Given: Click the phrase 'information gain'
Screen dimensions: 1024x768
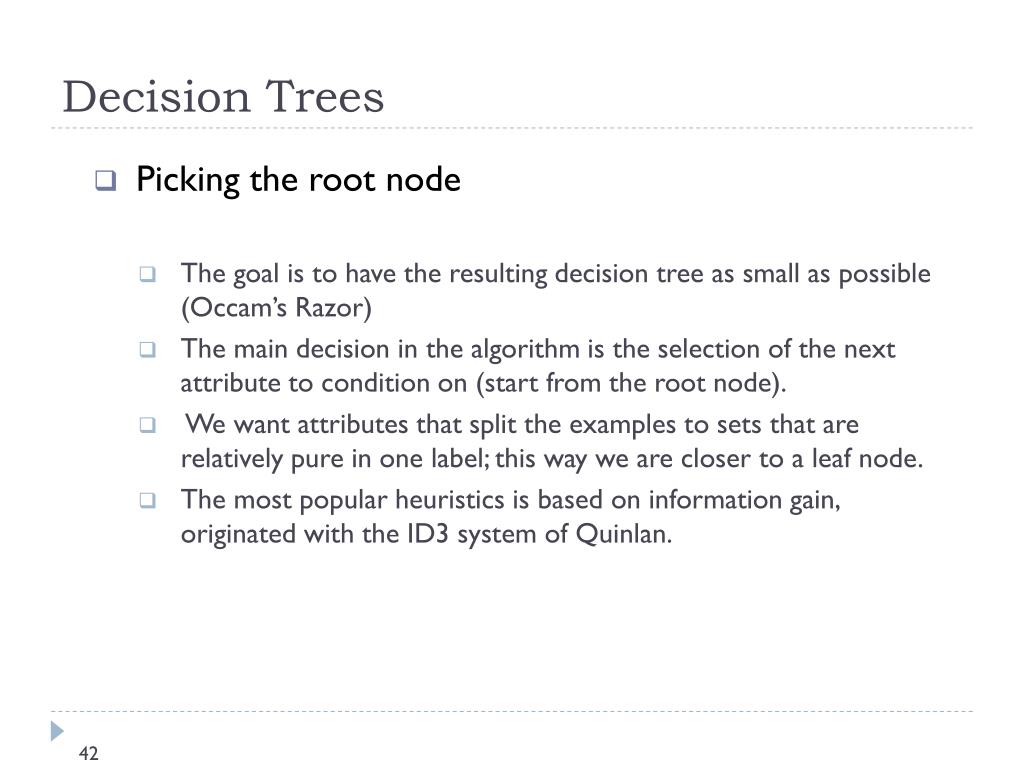Looking at the screenshot, I should pos(743,500).
